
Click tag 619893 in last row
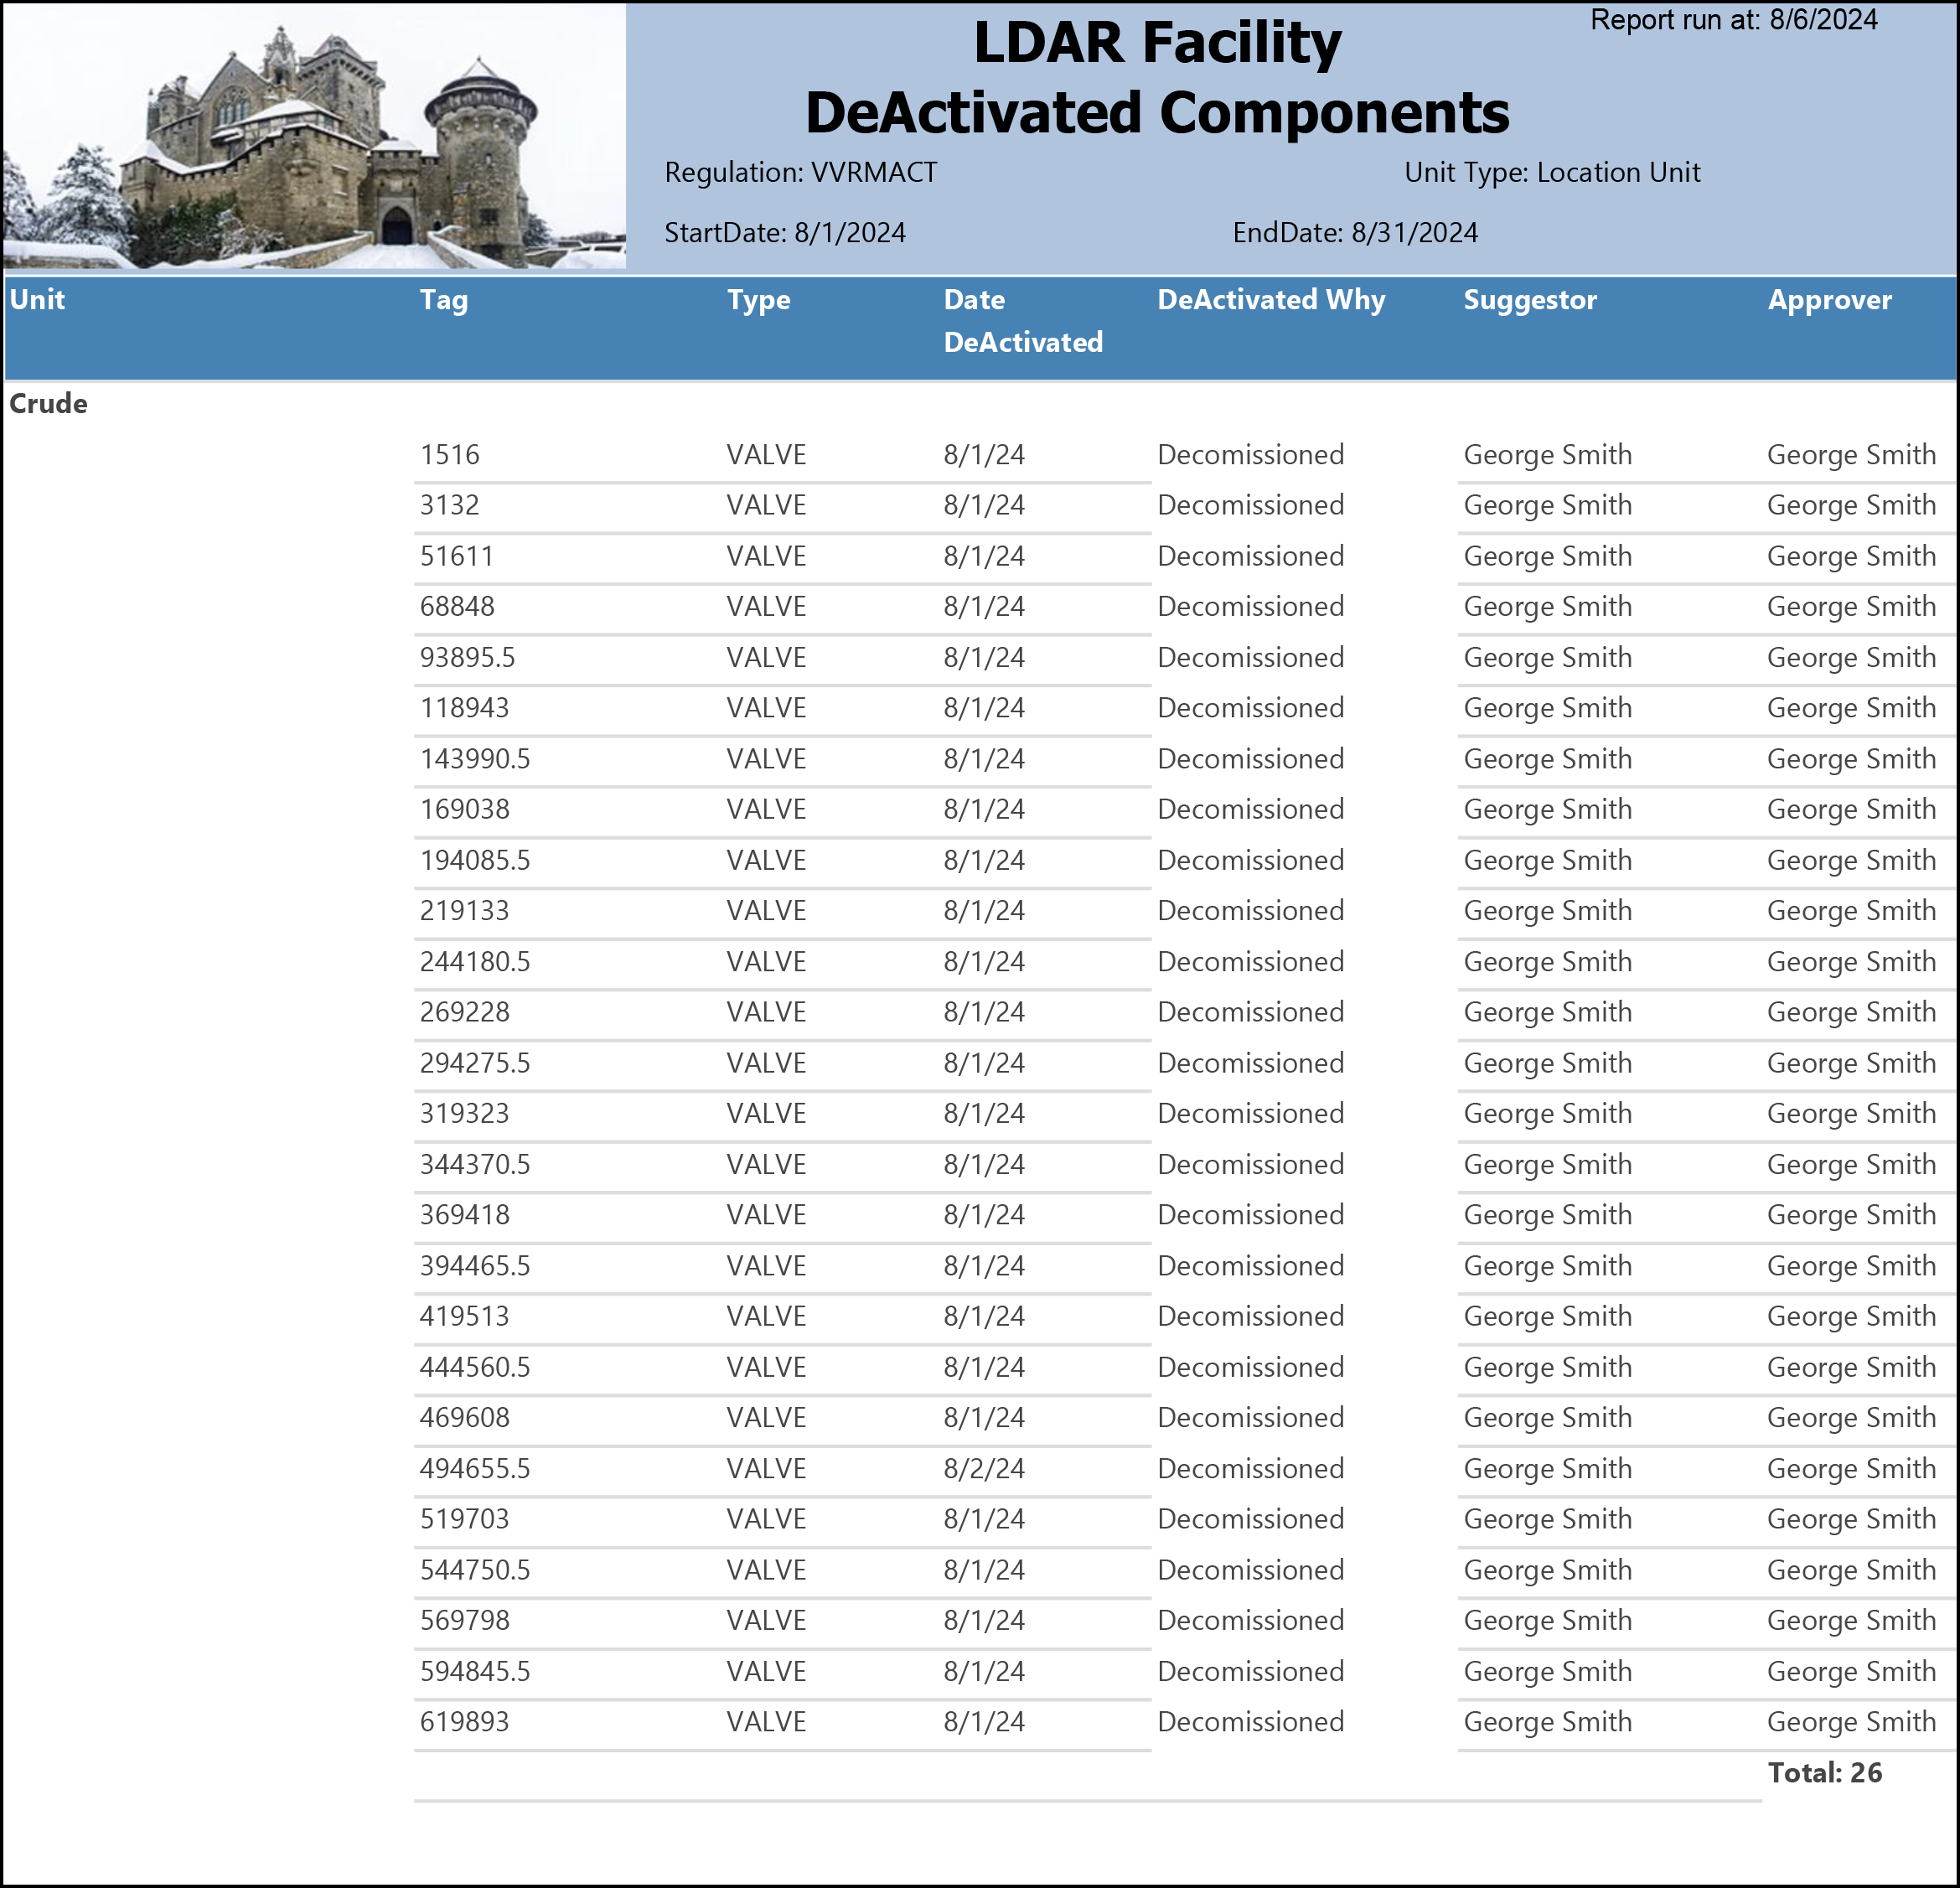[x=465, y=1722]
